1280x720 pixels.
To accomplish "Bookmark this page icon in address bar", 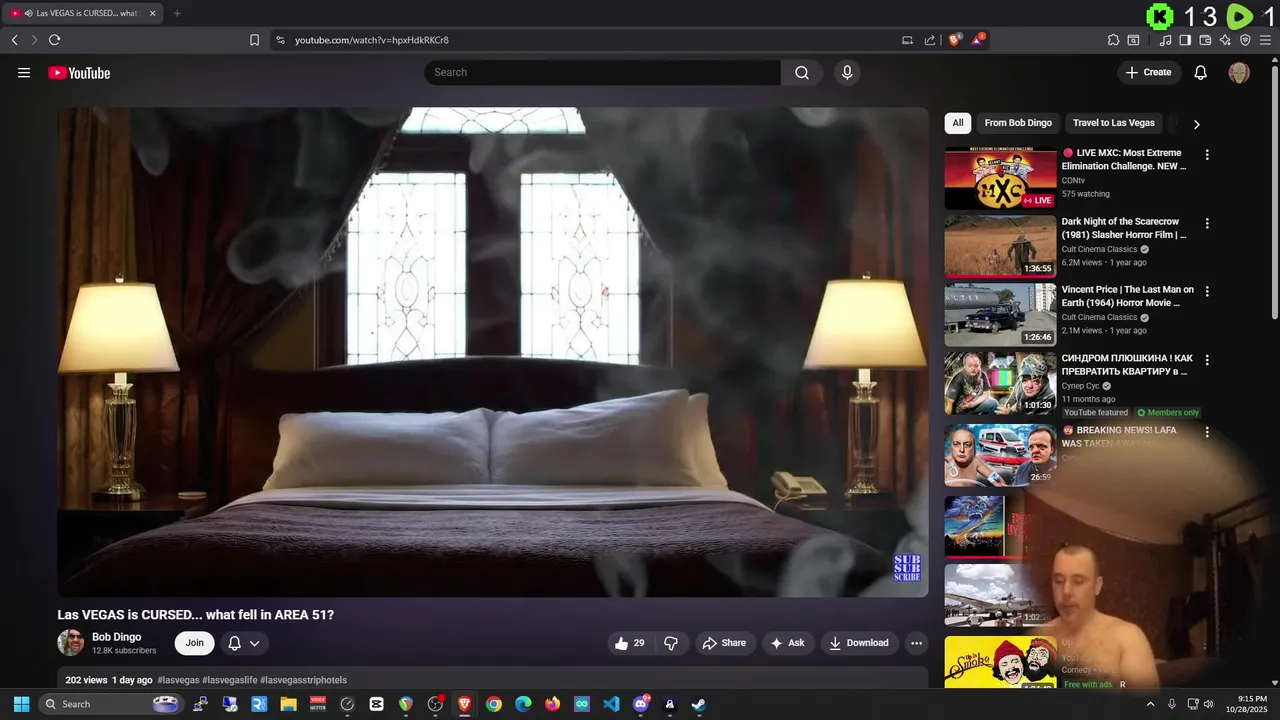I will pyautogui.click(x=254, y=40).
